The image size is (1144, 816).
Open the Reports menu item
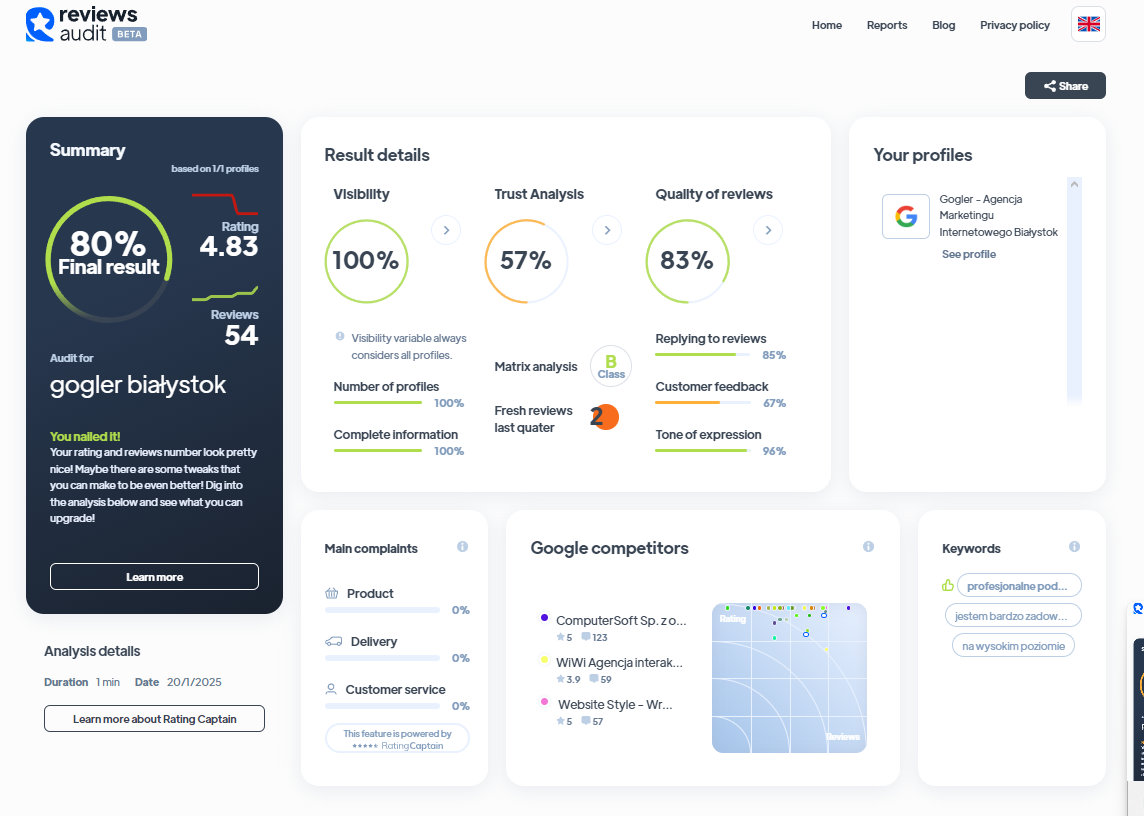coord(887,25)
